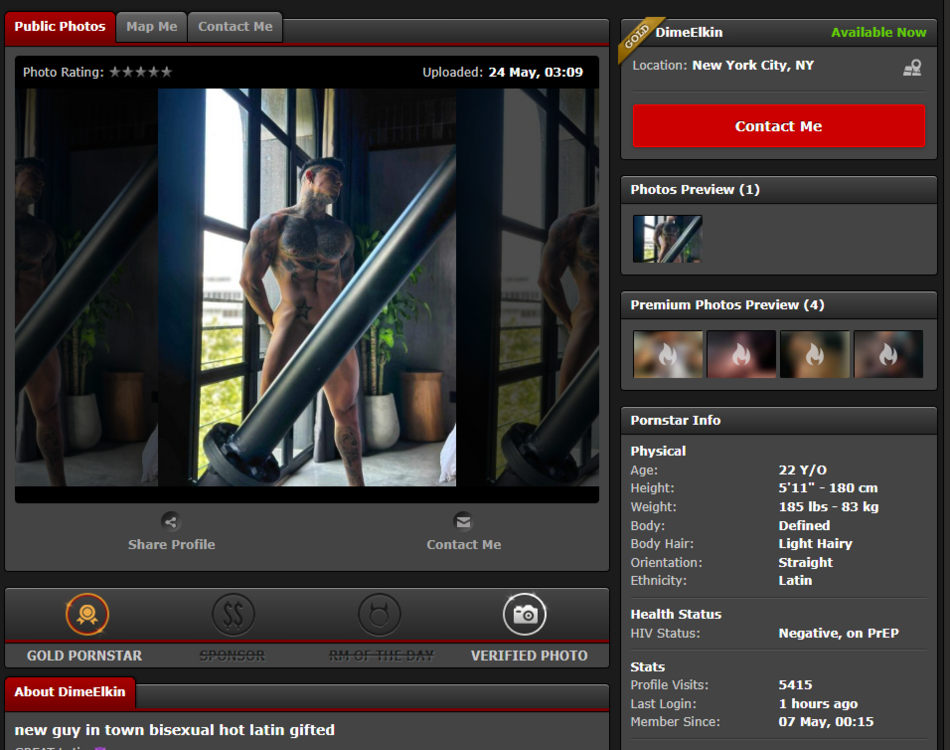Select the About DimeElkin tab
The width and height of the screenshot is (950, 750).
pos(70,692)
